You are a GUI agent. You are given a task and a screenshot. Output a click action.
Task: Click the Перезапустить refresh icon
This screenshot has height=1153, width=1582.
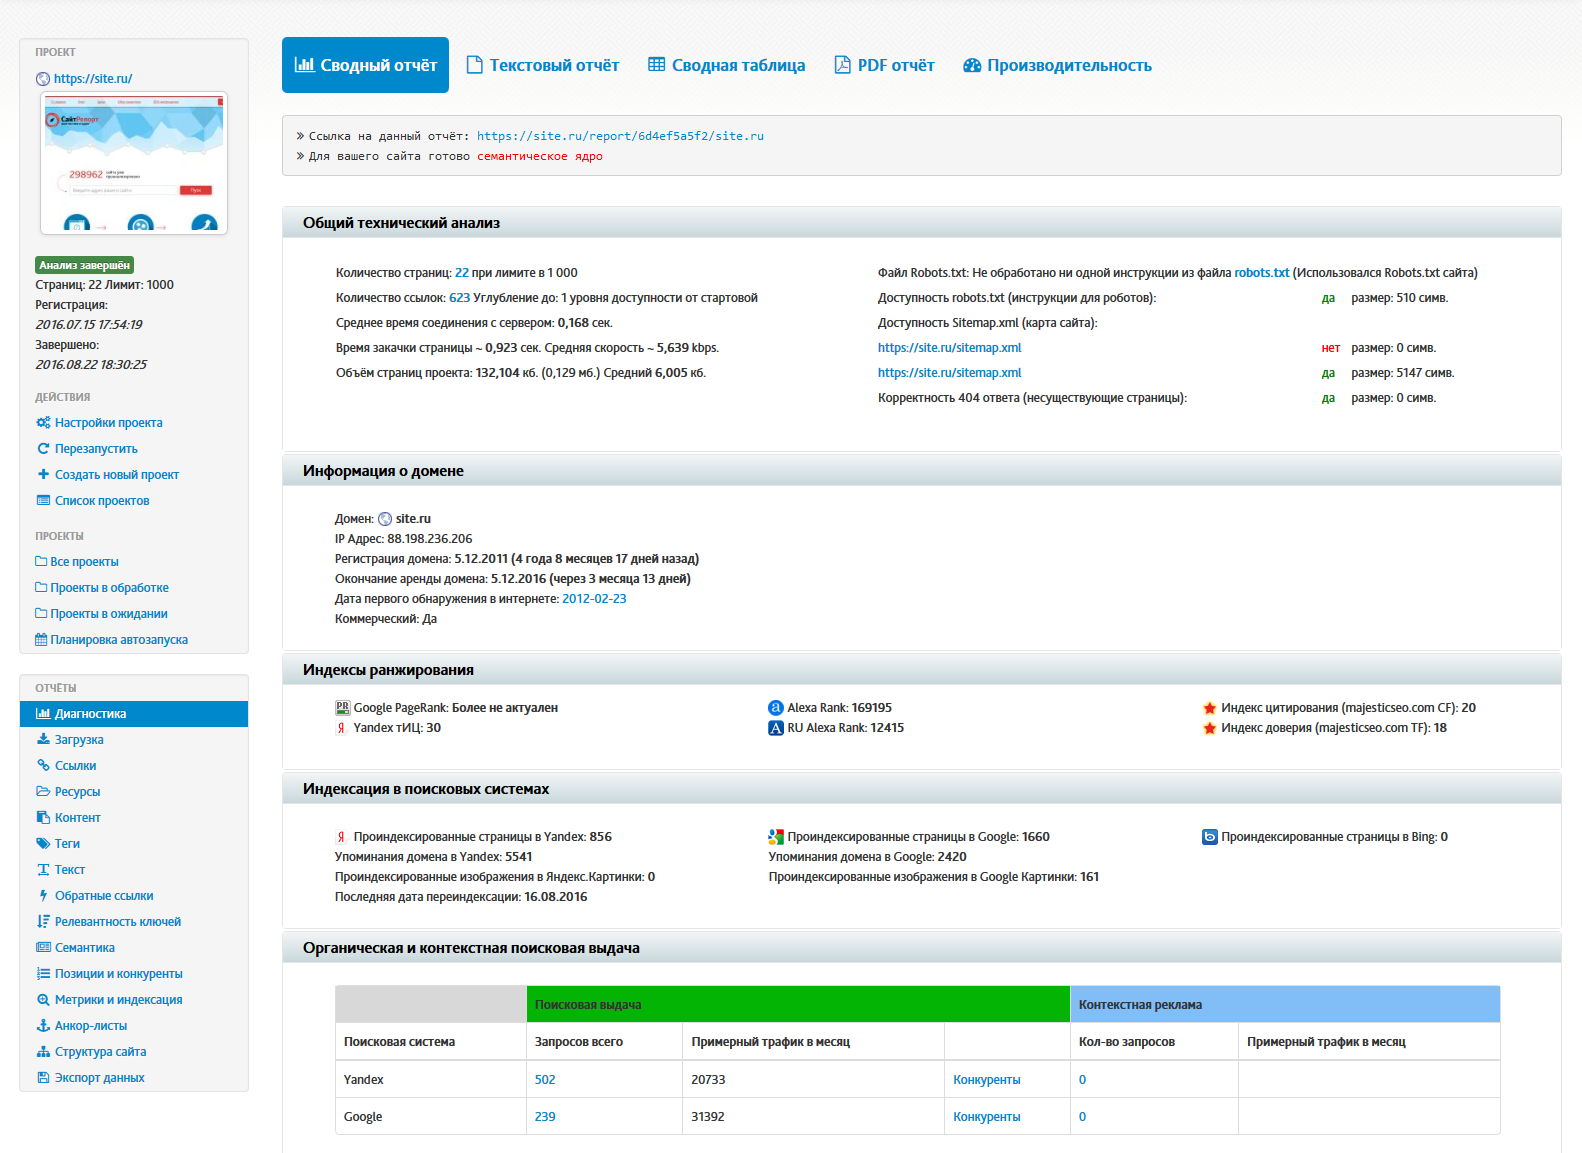pyautogui.click(x=43, y=449)
